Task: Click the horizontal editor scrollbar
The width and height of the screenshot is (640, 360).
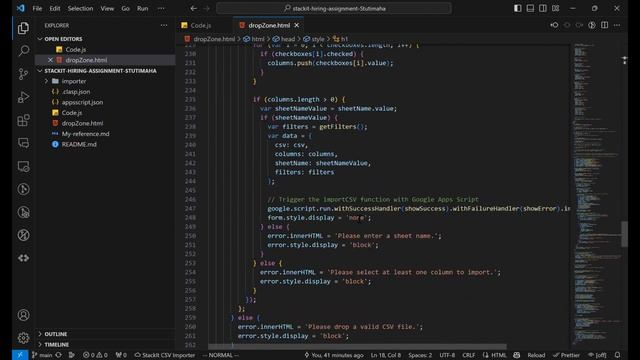Action: (357, 347)
